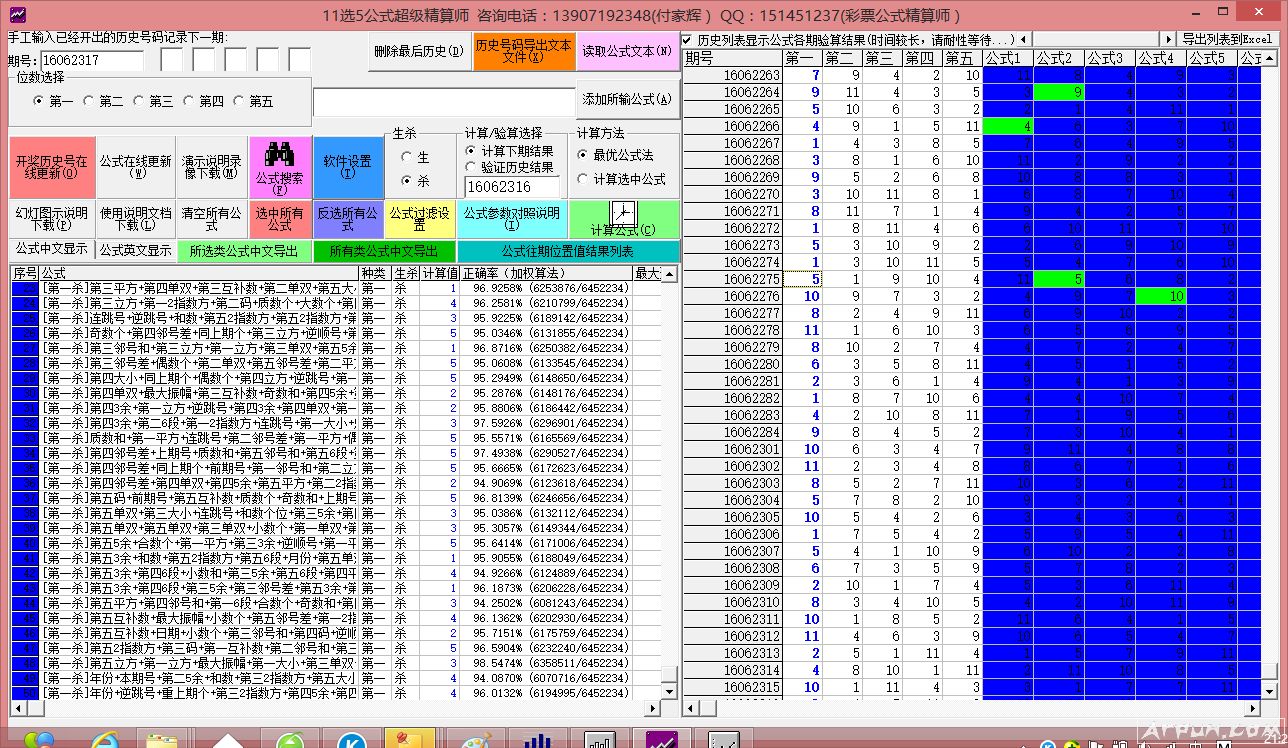Click the clock 计算公式 button

[624, 219]
